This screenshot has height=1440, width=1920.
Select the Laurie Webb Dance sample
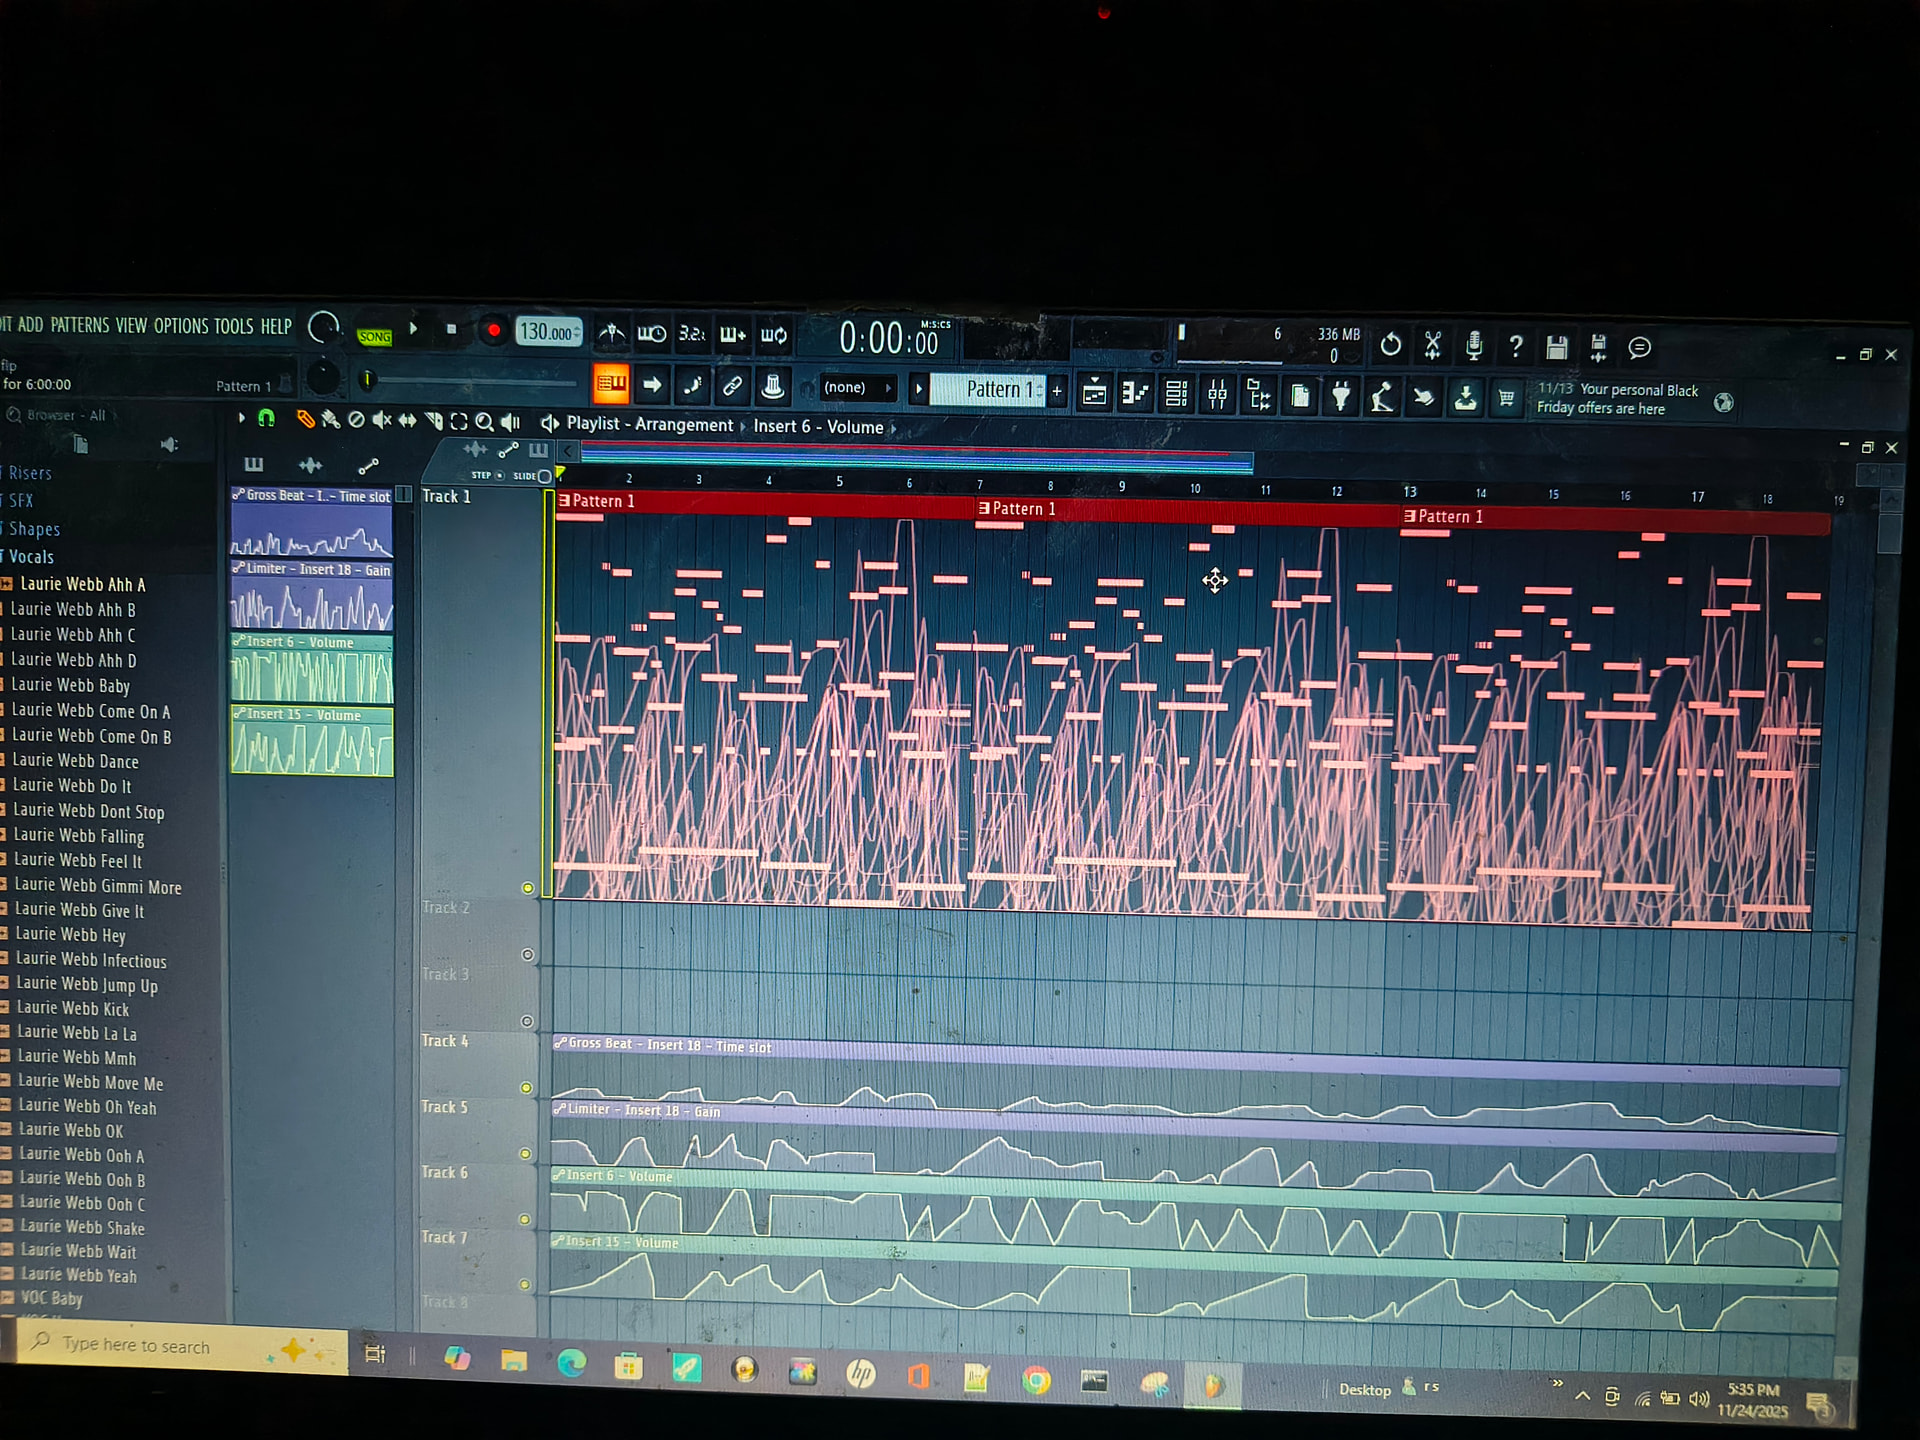pos(75,761)
